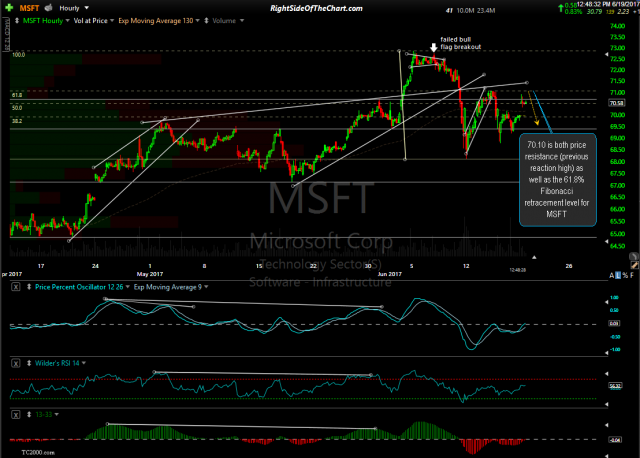Toggle the % percent scale button
The image size is (640, 458).
click(x=625, y=276)
